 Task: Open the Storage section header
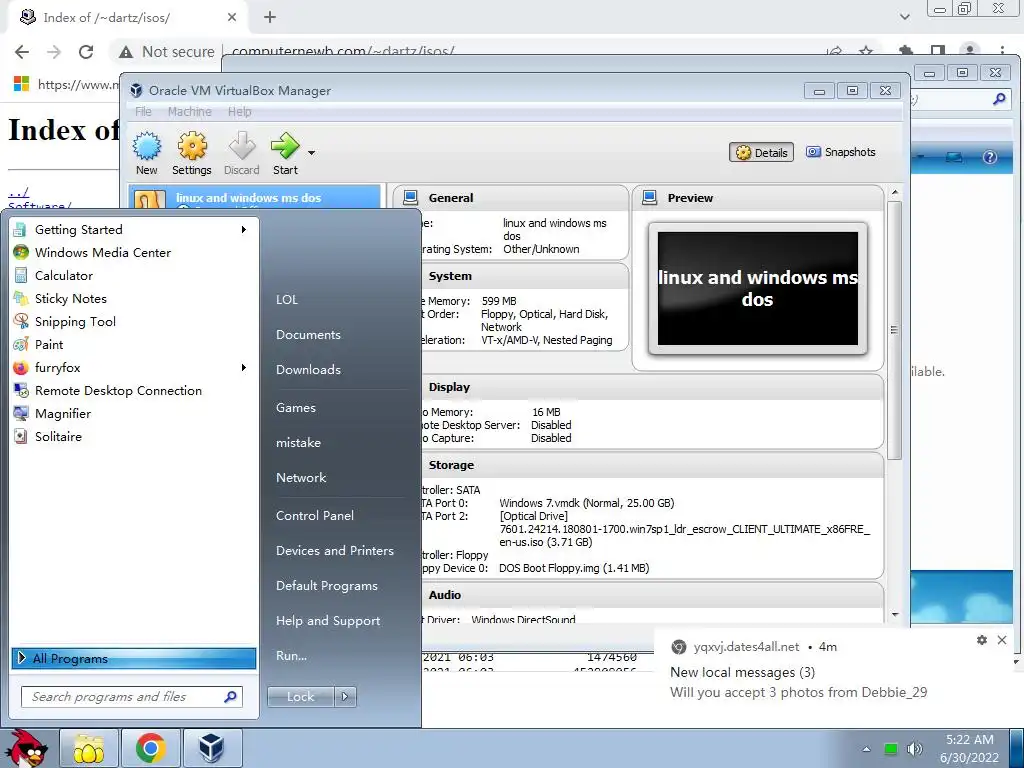pos(451,465)
